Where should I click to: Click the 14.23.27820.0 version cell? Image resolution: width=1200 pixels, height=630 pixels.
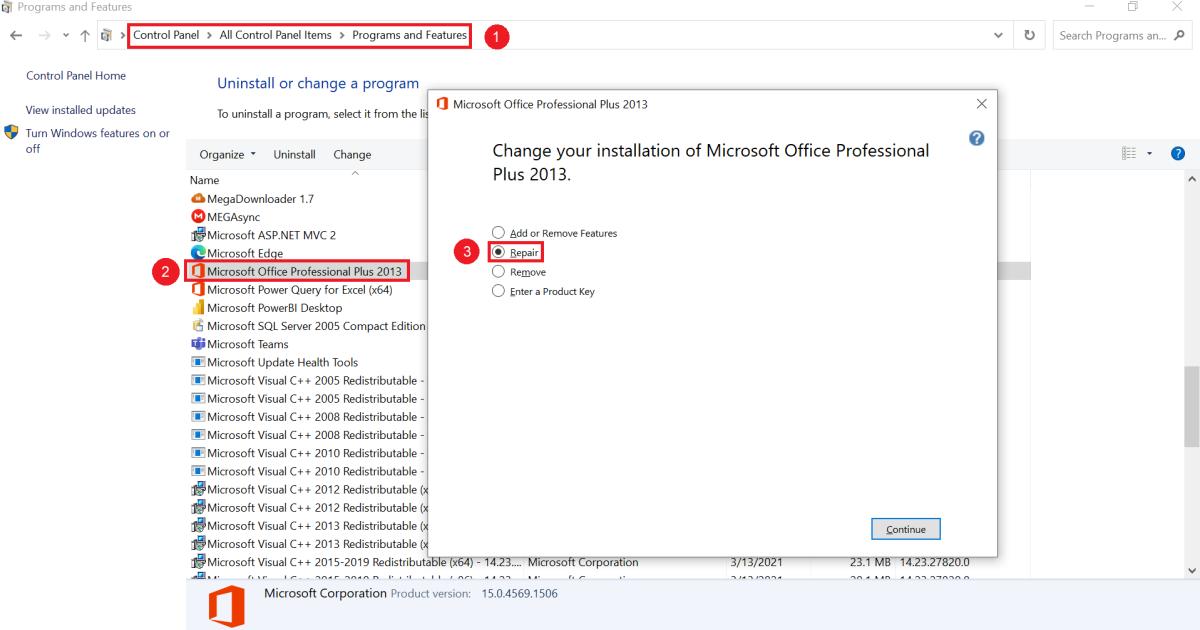click(x=934, y=562)
